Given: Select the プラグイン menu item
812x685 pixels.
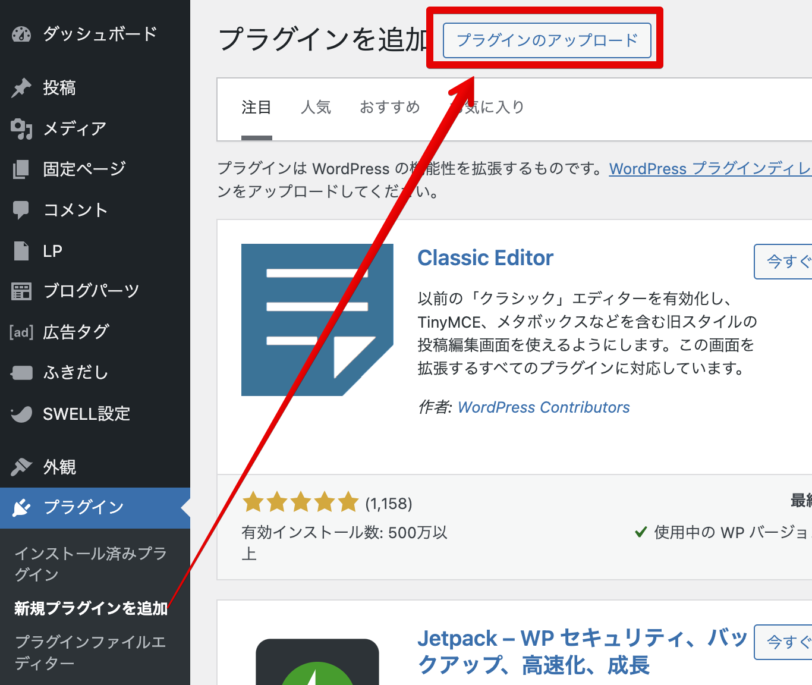Looking at the screenshot, I should point(95,507).
